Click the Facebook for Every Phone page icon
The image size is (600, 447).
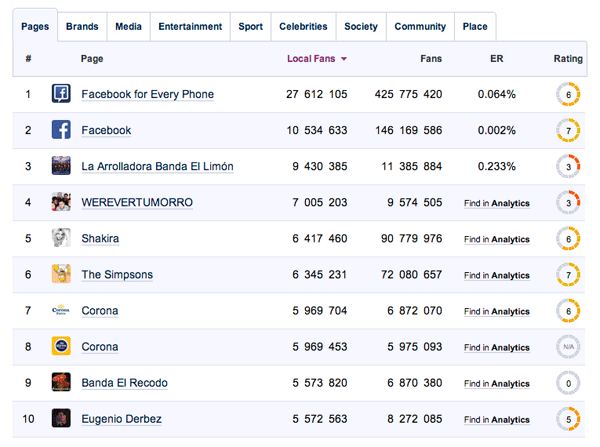(x=61, y=95)
